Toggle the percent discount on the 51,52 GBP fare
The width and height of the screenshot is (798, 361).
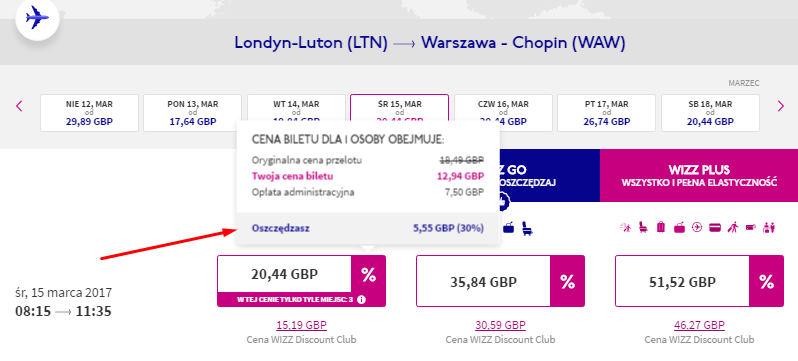click(766, 281)
